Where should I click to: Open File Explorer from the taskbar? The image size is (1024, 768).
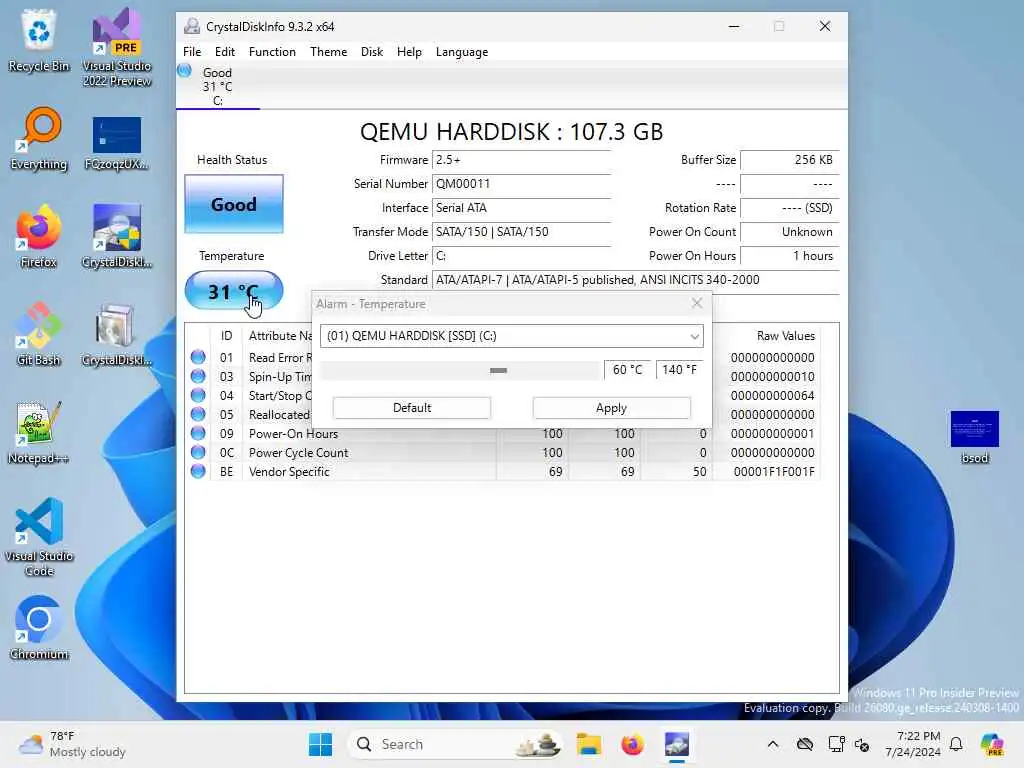point(588,744)
